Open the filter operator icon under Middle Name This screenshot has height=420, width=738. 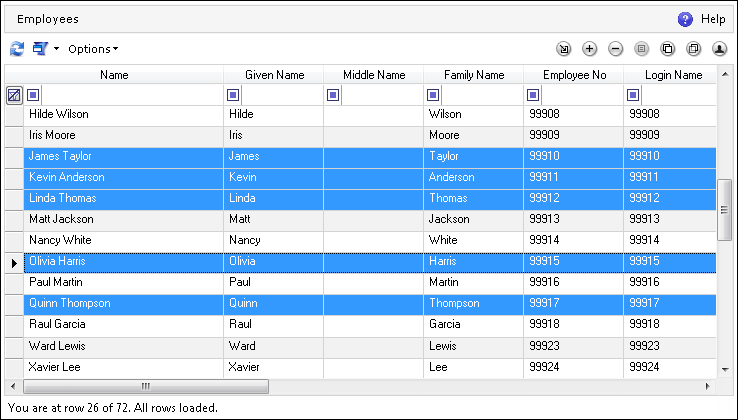coord(333,95)
